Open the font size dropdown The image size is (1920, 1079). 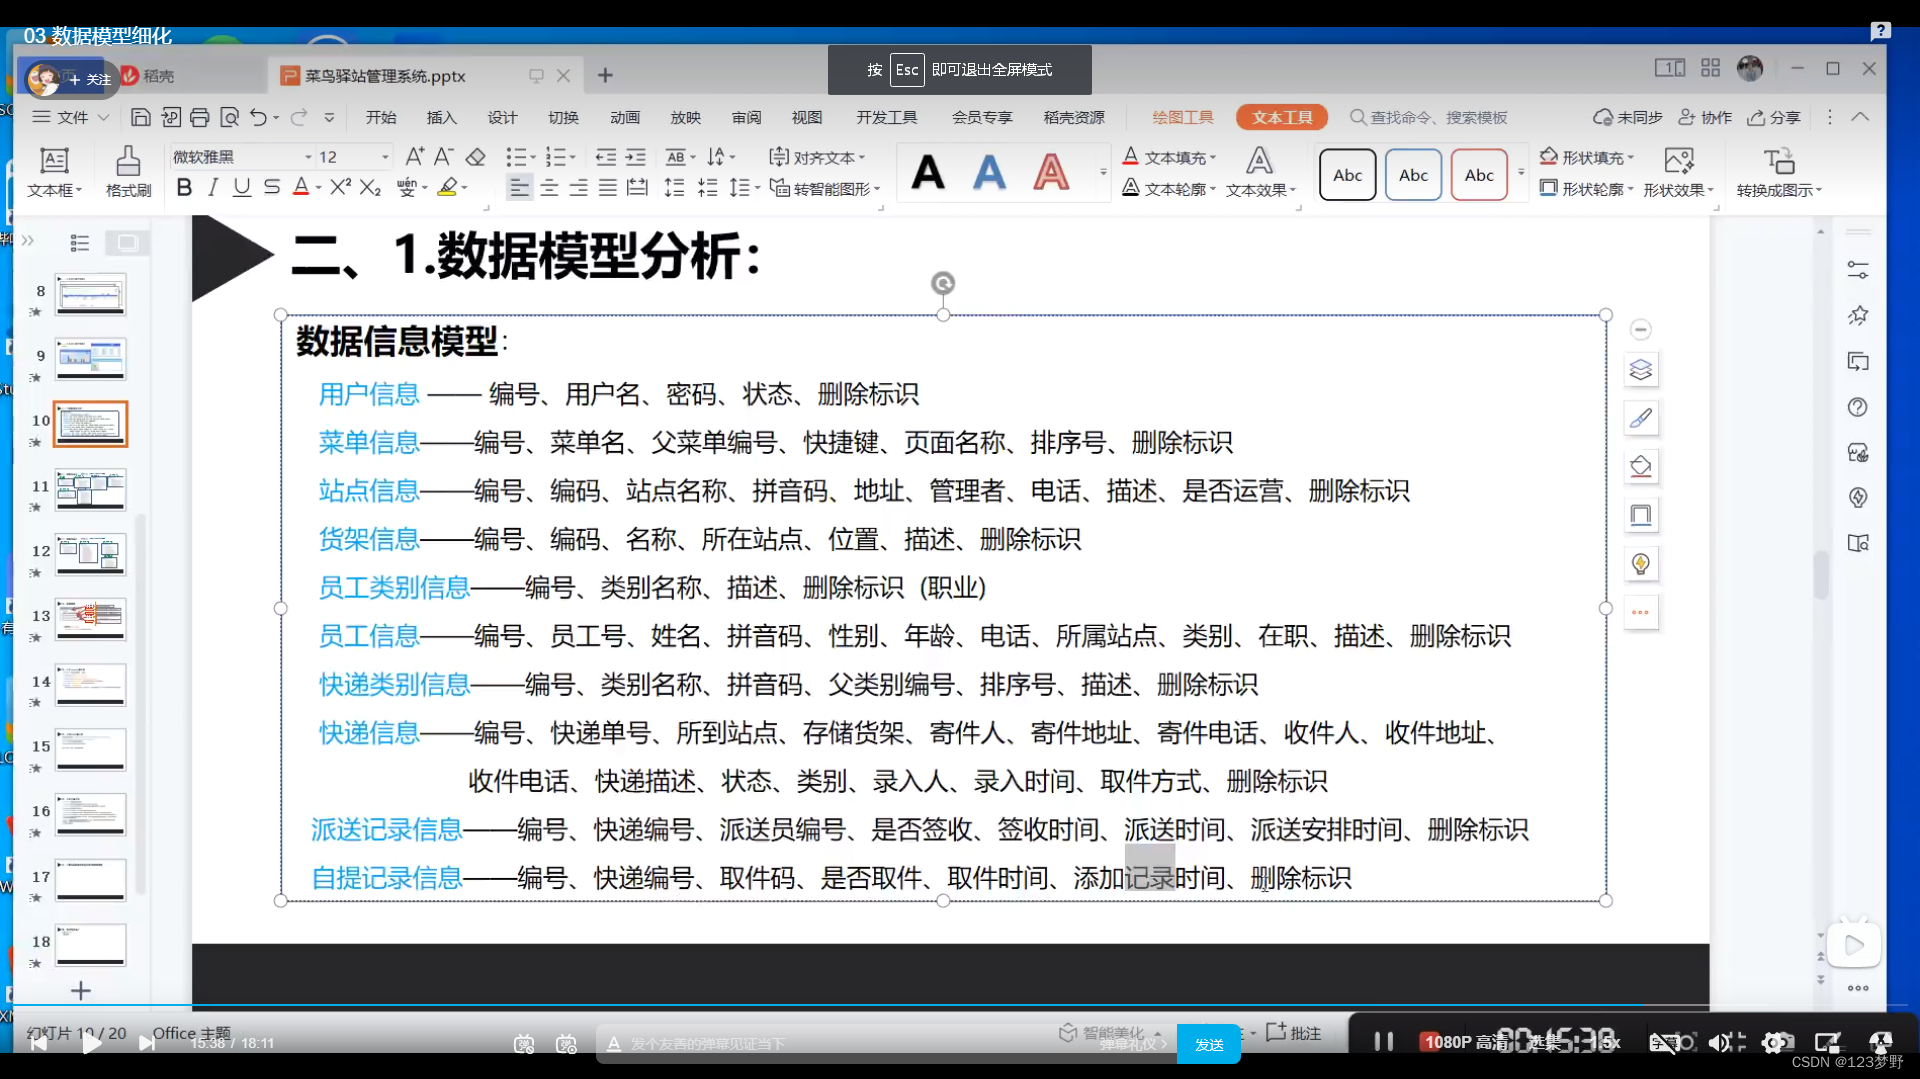pos(385,157)
